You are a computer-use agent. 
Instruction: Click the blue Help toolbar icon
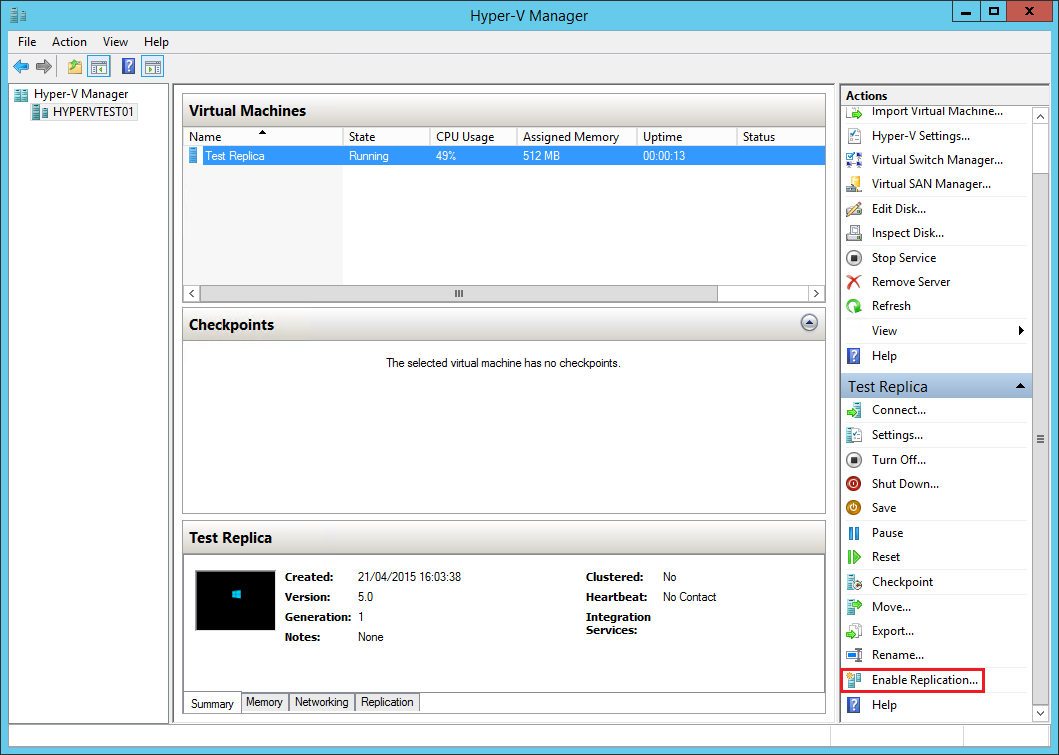pos(128,66)
